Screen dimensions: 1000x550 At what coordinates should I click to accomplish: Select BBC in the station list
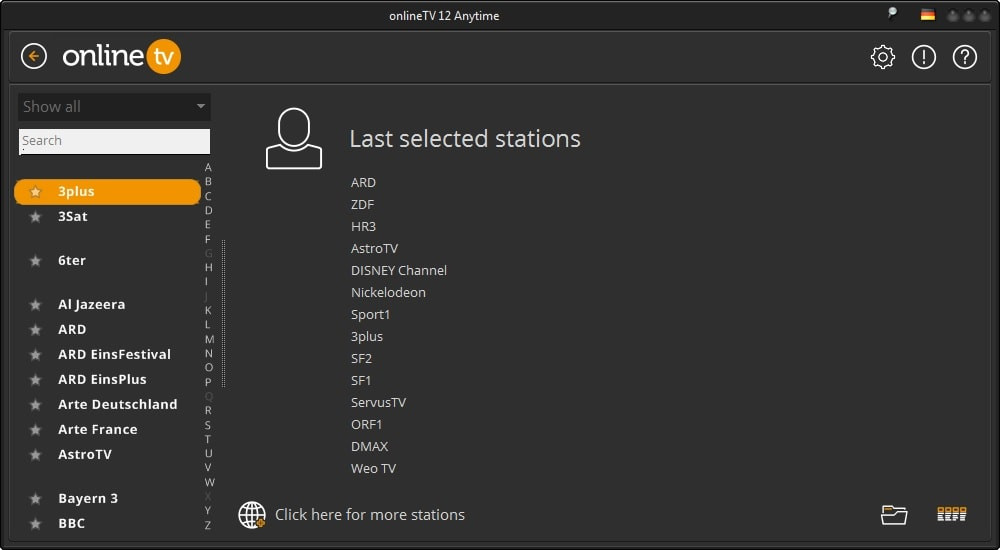point(71,523)
